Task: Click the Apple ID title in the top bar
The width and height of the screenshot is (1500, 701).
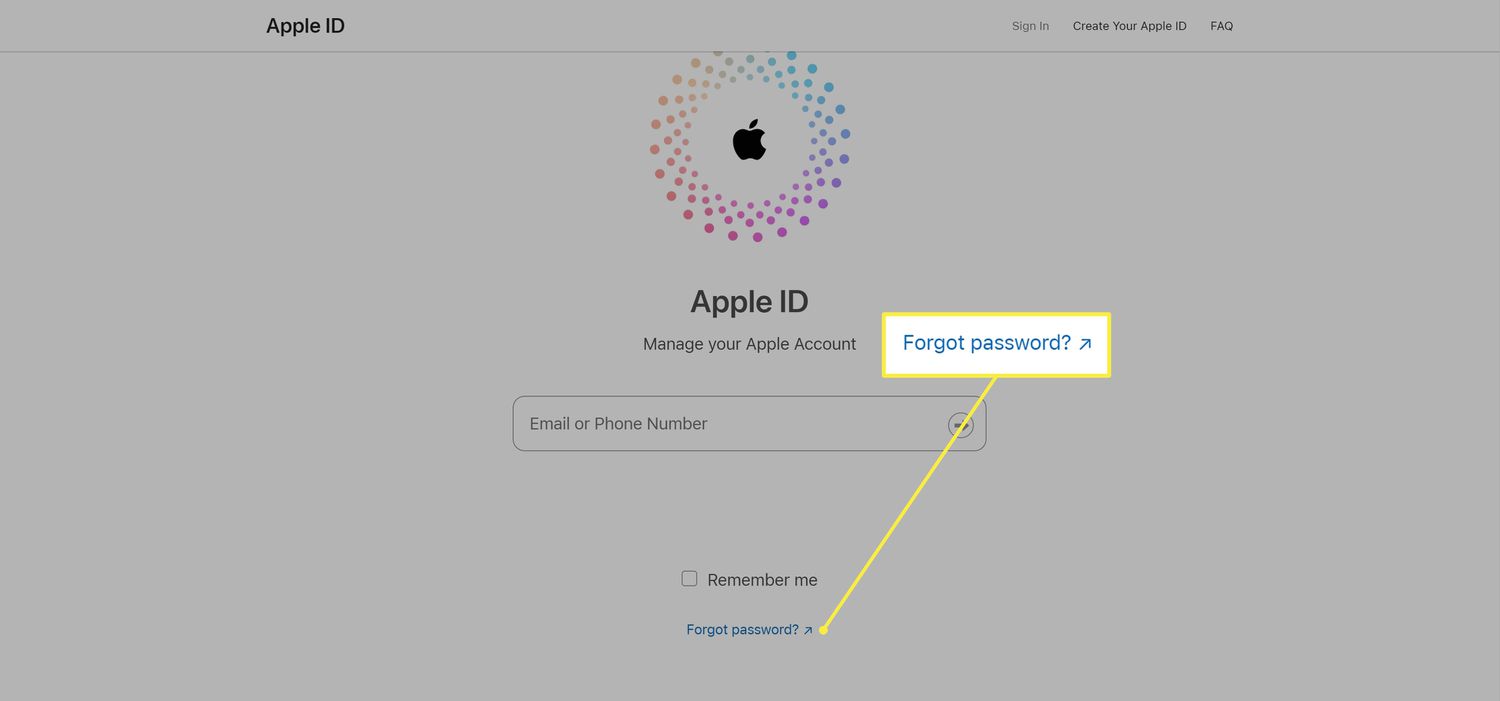Action: pyautogui.click(x=305, y=26)
